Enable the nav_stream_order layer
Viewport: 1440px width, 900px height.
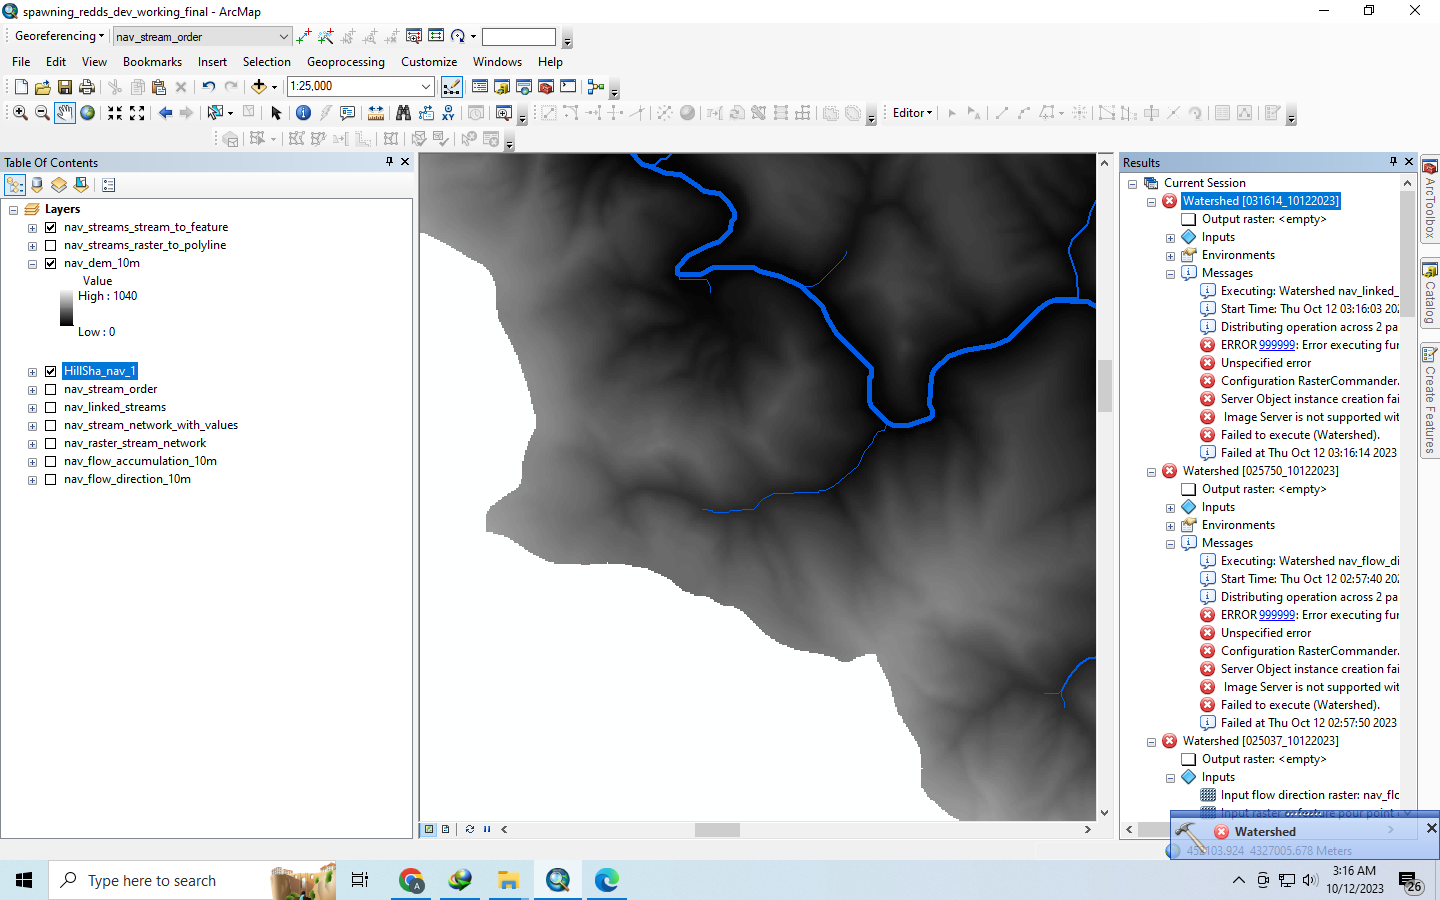pos(50,389)
